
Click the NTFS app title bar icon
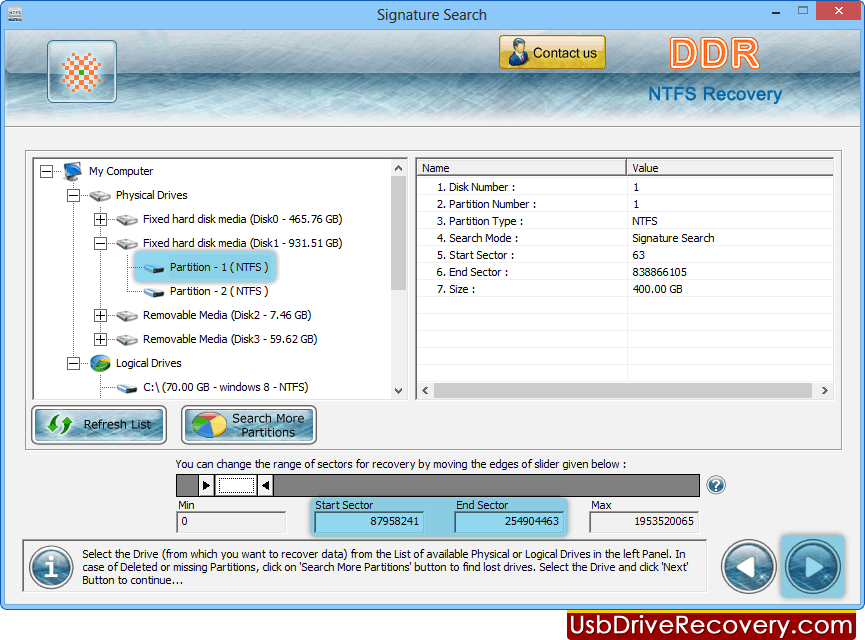click(x=15, y=14)
